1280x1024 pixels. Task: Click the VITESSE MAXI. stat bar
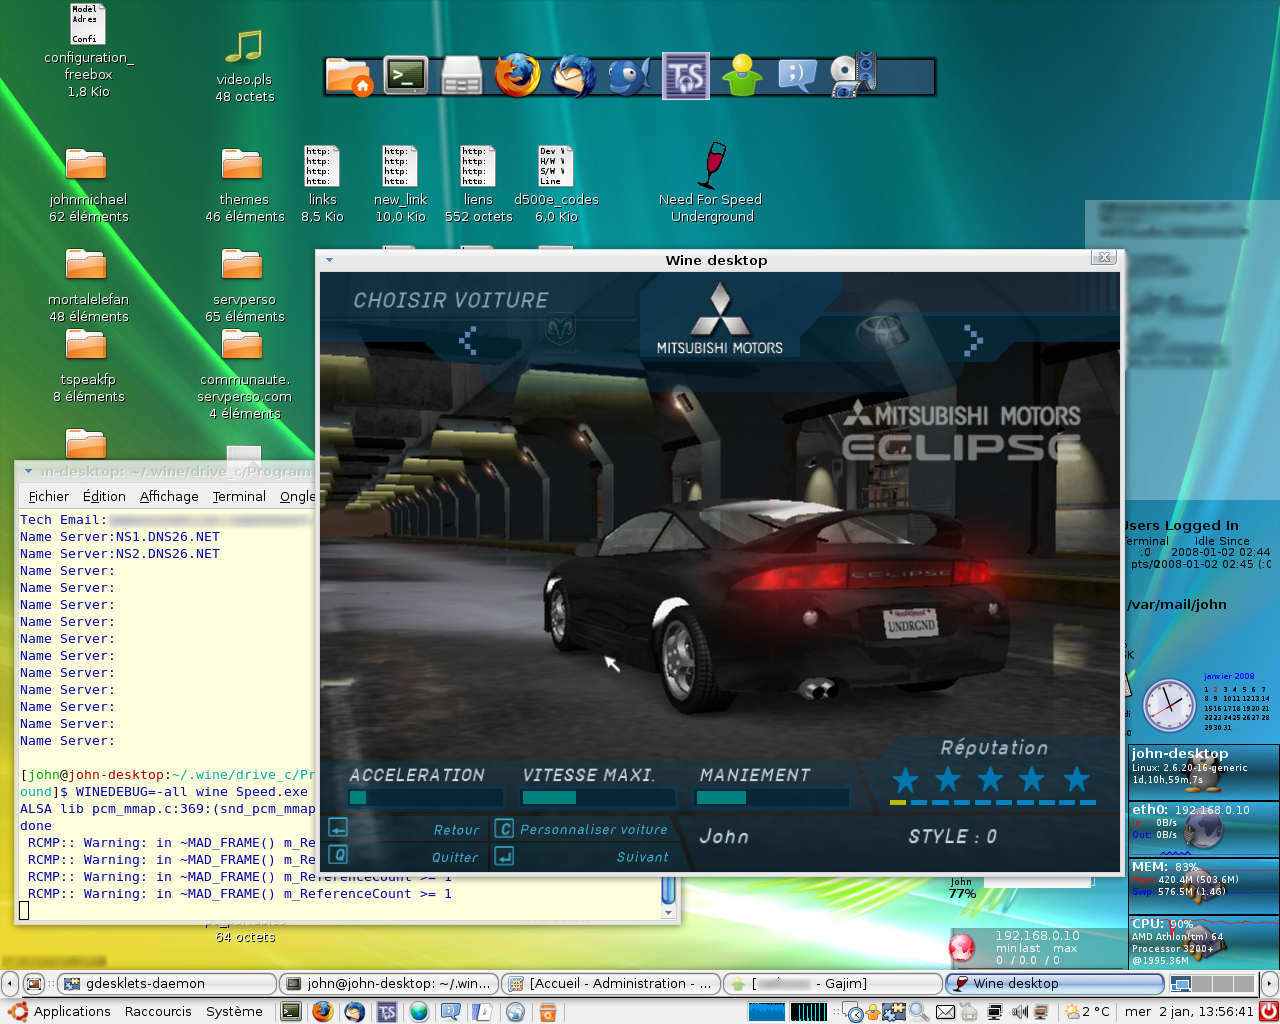[x=598, y=797]
